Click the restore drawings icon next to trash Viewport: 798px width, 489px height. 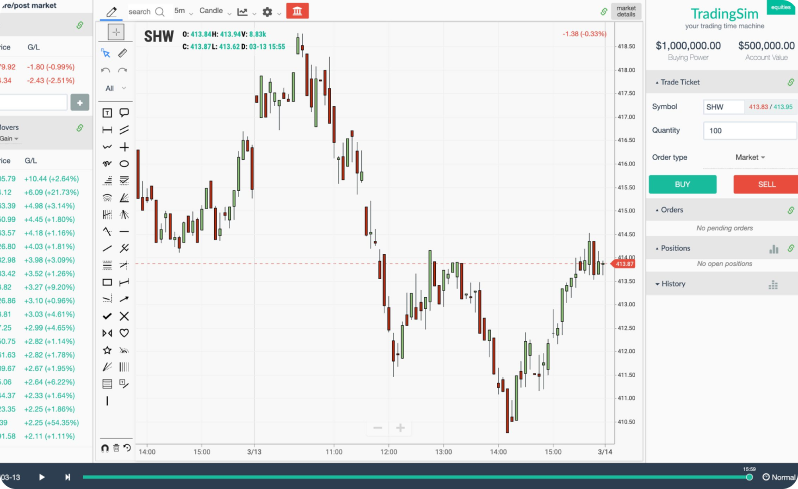[127, 448]
